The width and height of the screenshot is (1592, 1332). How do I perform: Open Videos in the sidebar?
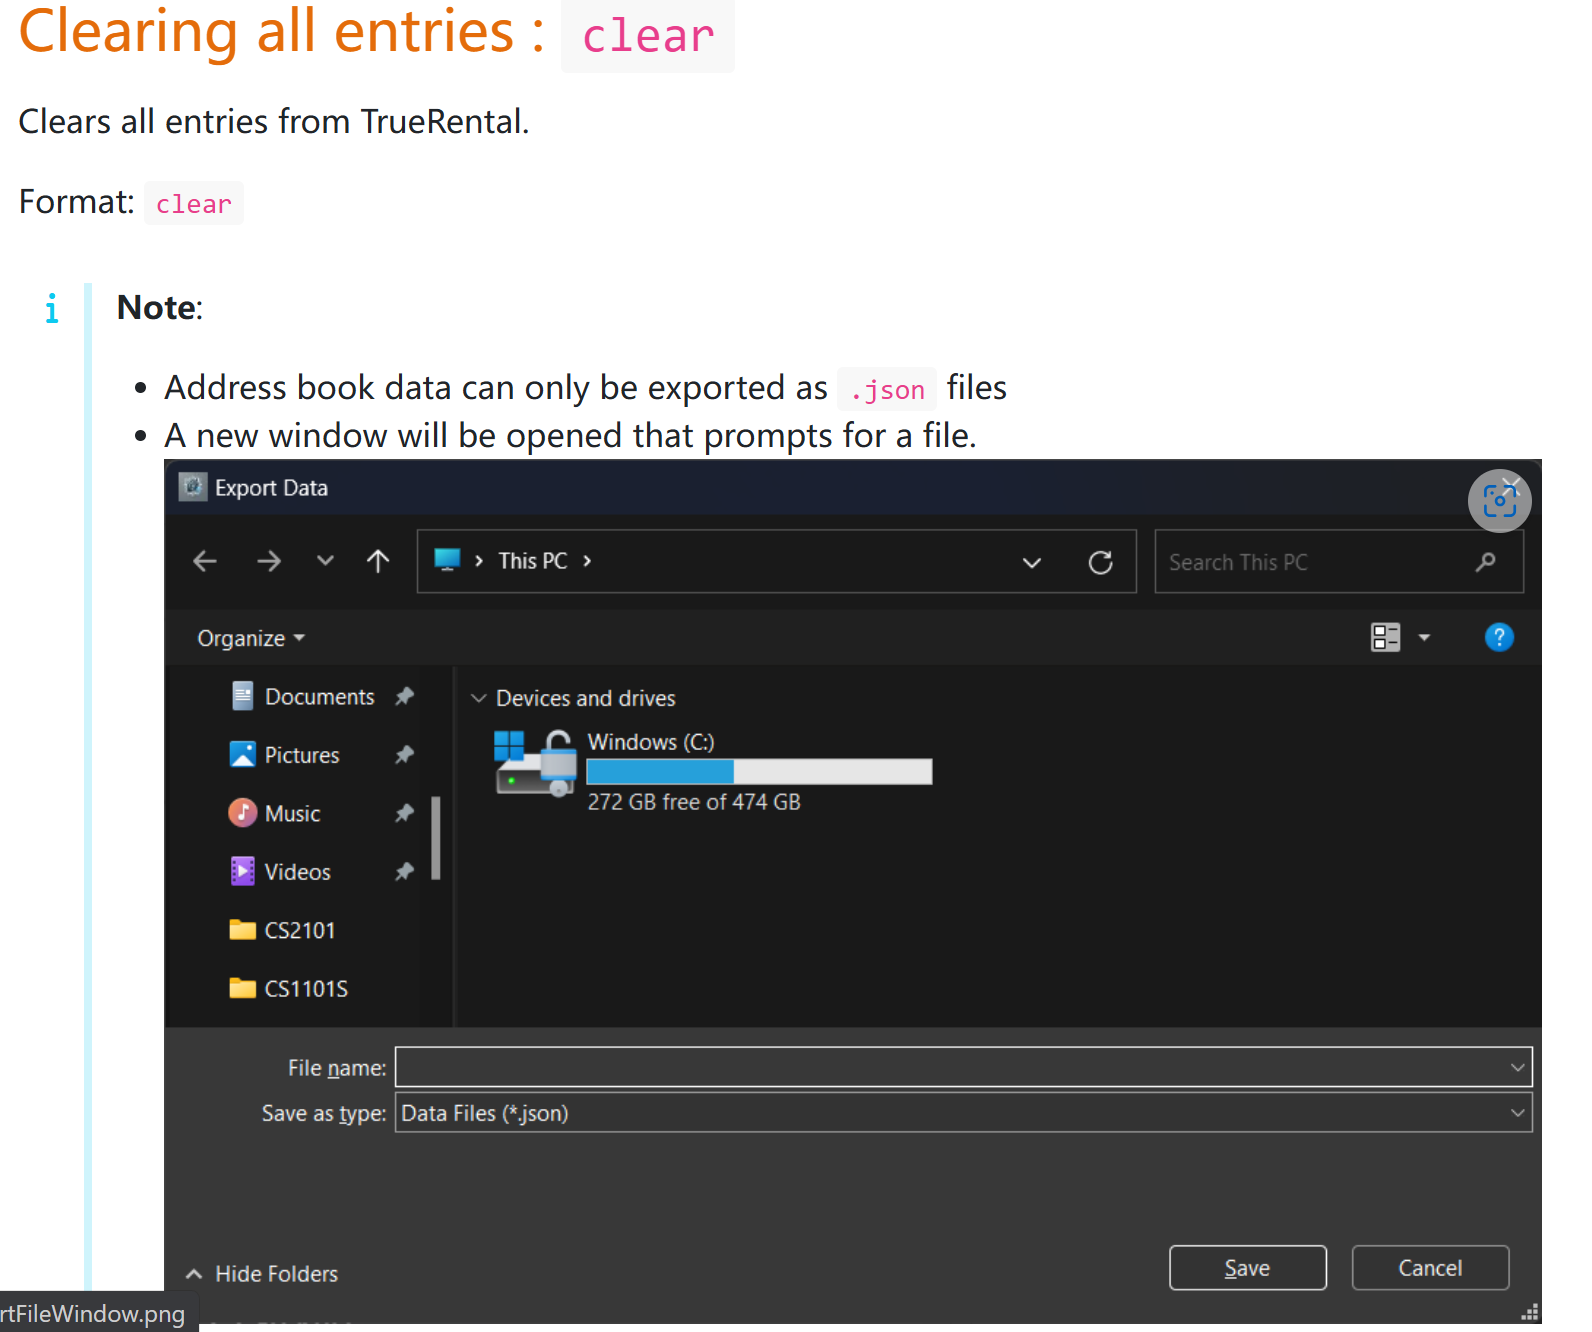pyautogui.click(x=297, y=872)
